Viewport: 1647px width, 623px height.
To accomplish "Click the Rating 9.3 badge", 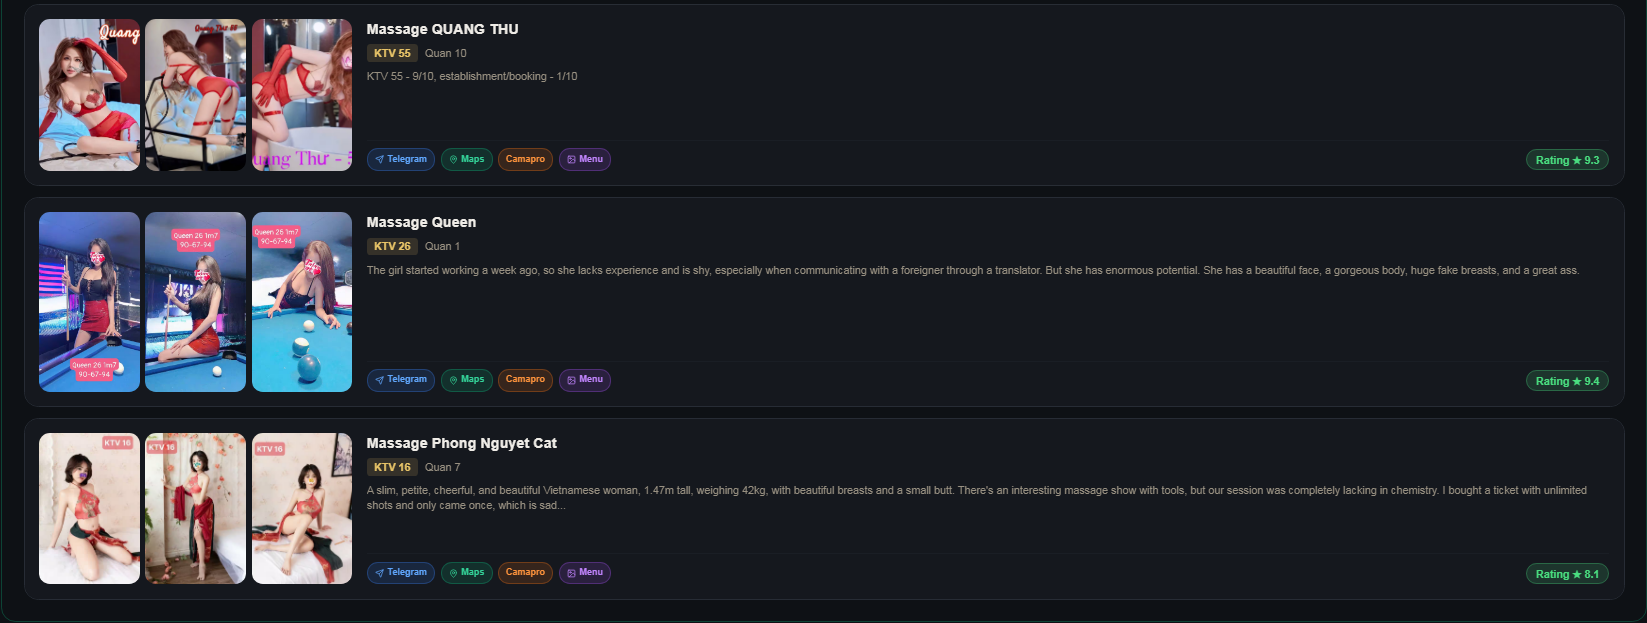I will click(1567, 160).
